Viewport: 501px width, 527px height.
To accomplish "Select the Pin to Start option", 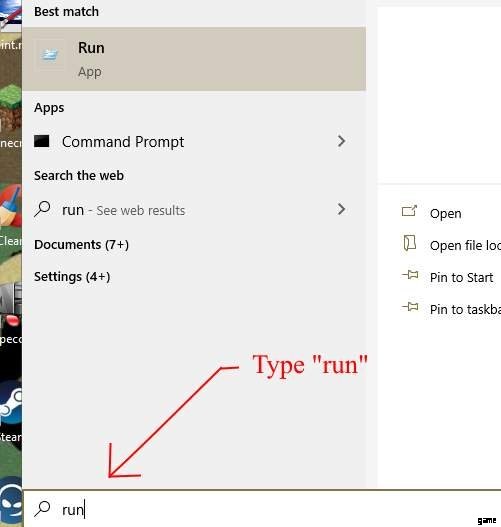I will [x=461, y=278].
